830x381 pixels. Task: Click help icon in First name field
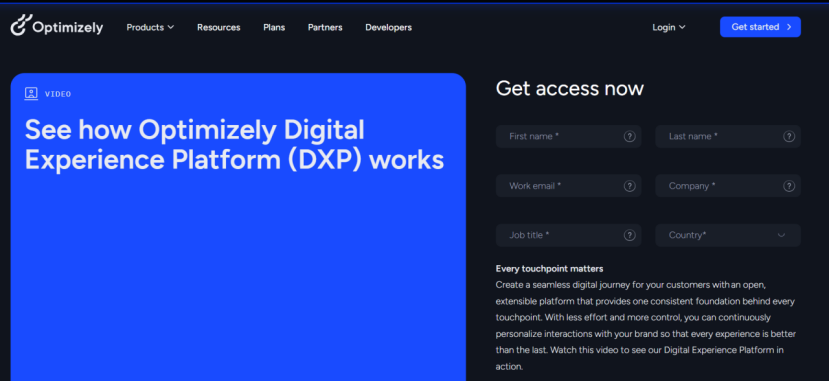[x=629, y=137]
